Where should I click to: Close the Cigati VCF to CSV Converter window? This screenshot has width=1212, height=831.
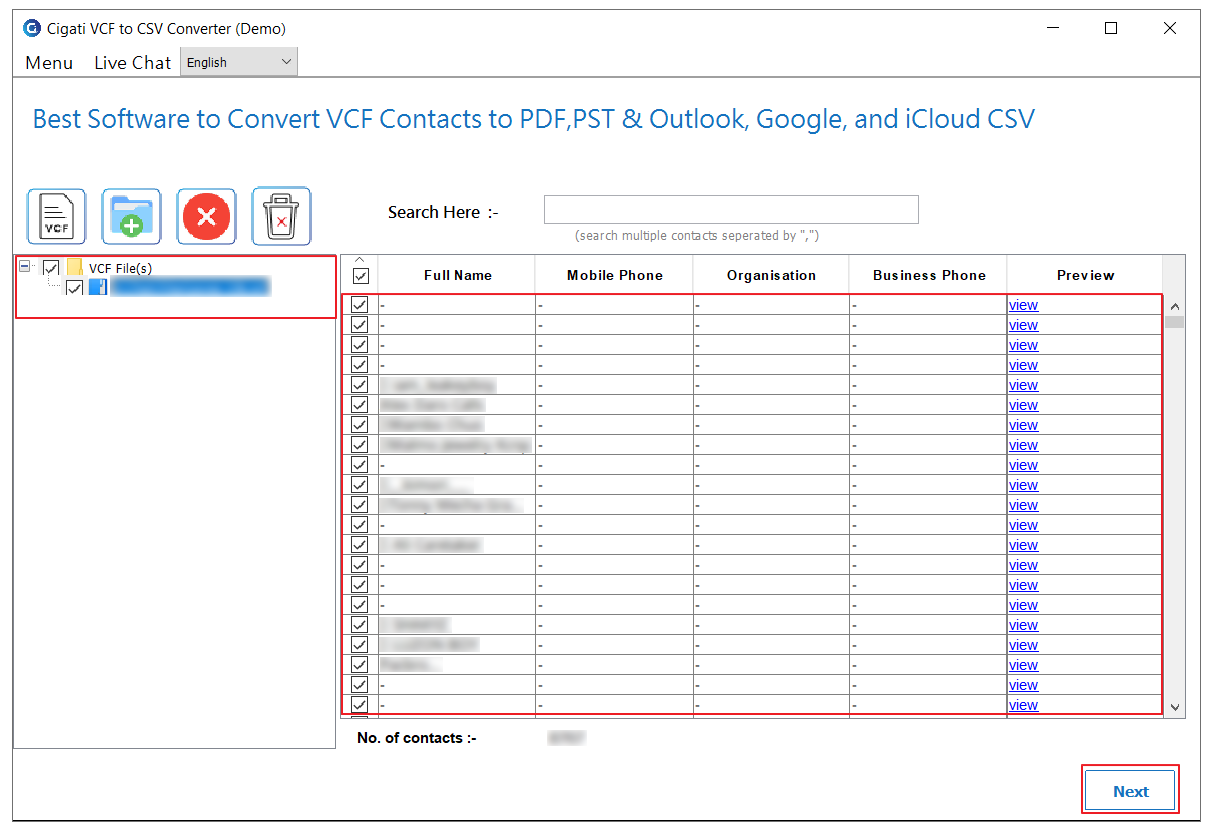1169,28
